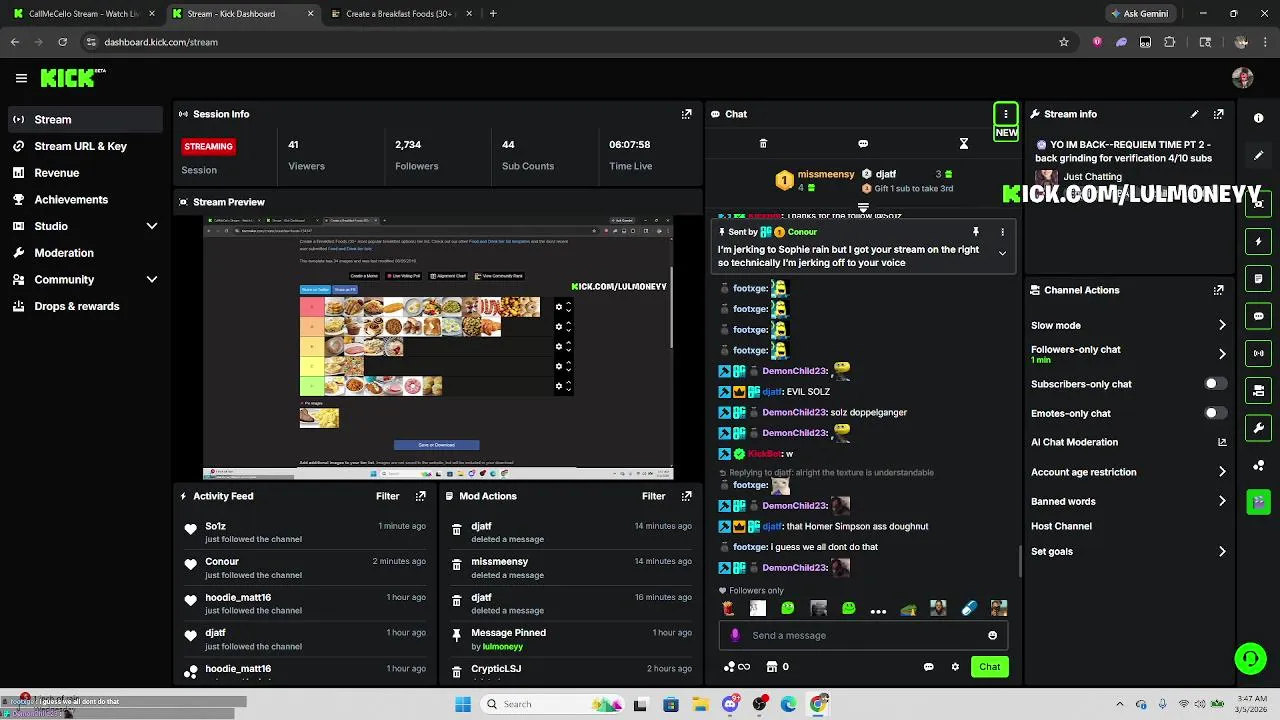Viewport: 1280px width, 720px height.
Task: Open external link for AI Chat Moderation
Action: coord(1222,442)
